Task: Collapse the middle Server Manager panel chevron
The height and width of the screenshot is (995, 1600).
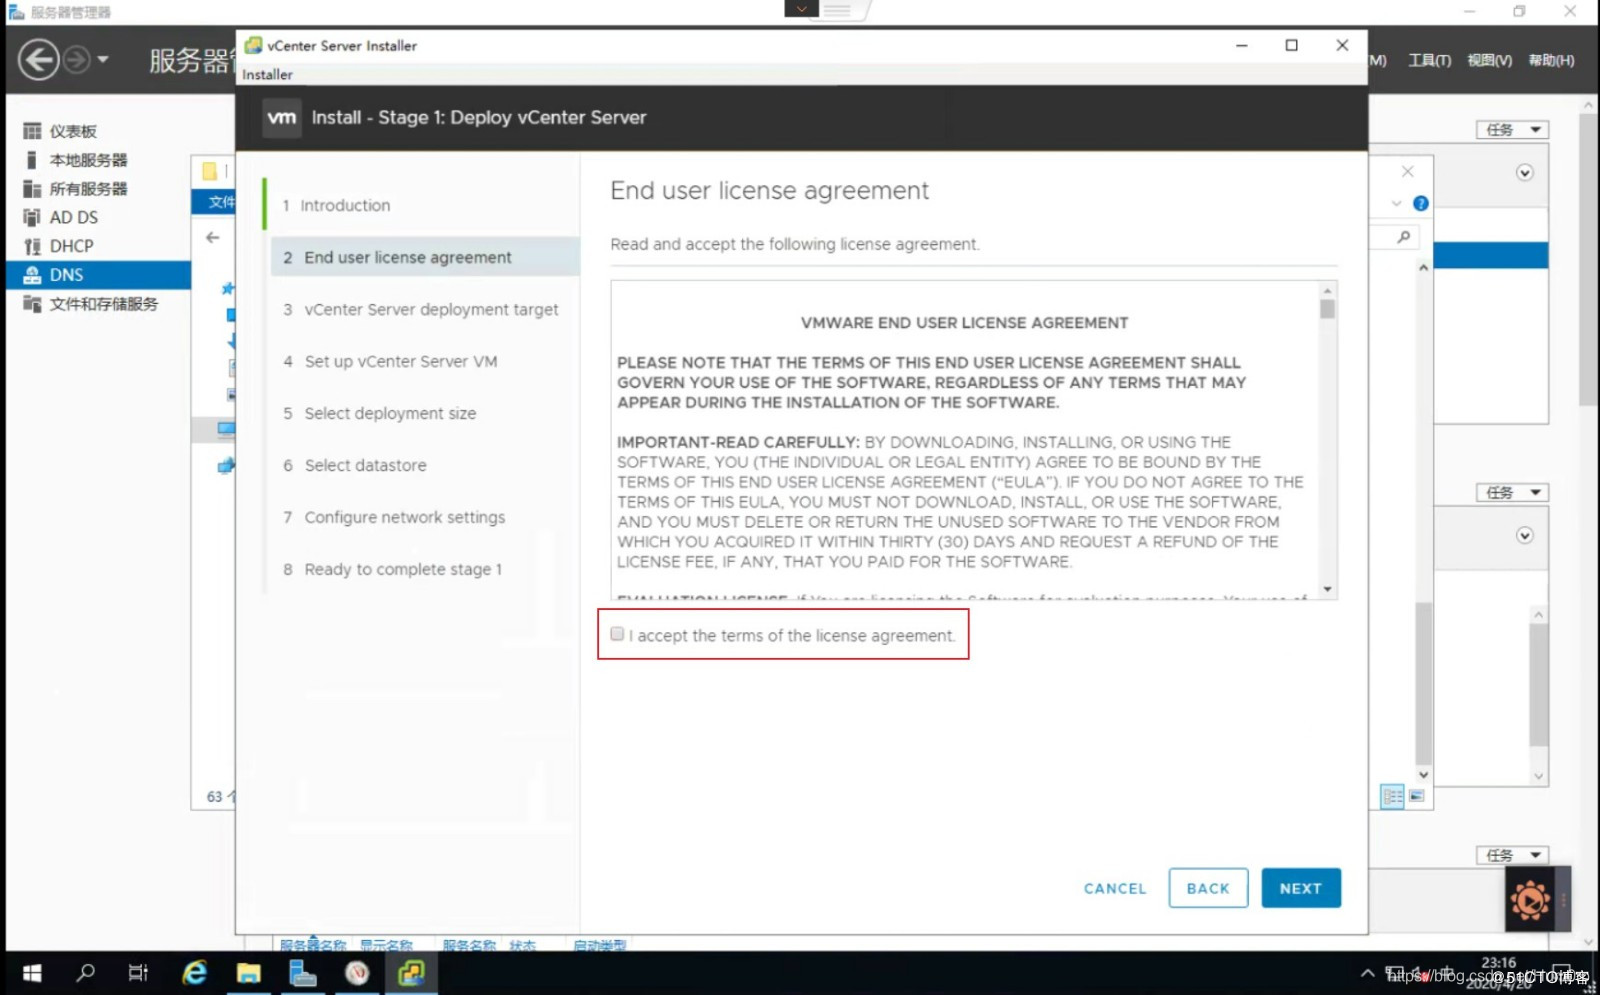Action: coord(1524,535)
